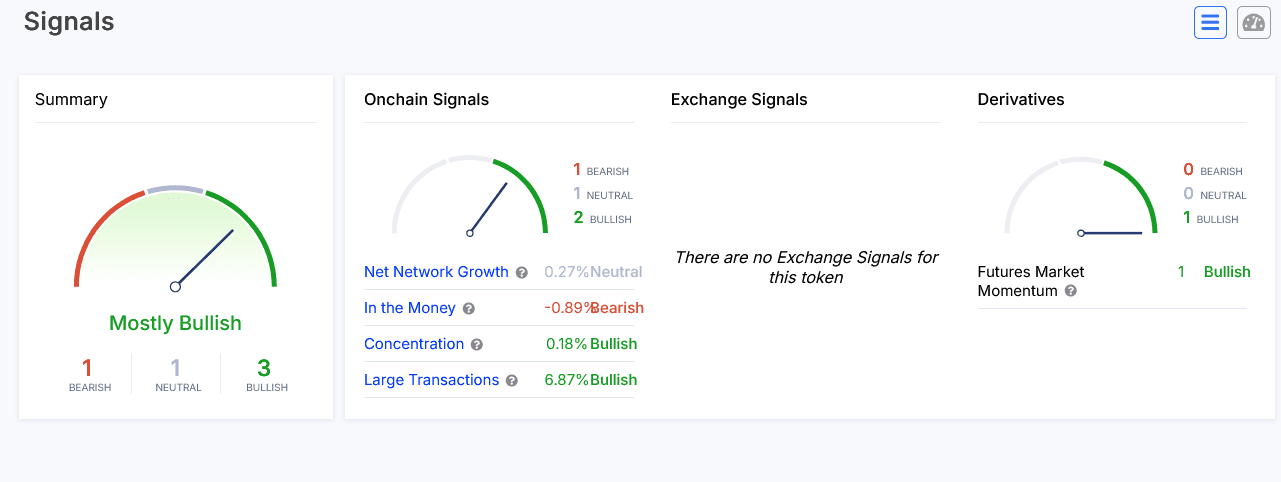Screen dimensions: 1281x482
Task: Click the bearish count in Summary
Action: (87, 369)
